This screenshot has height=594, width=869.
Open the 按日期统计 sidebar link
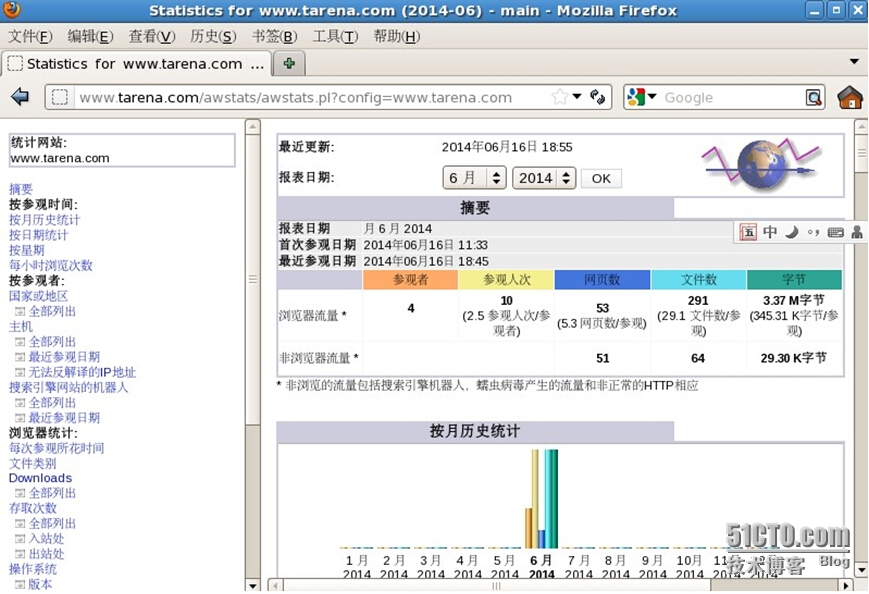tap(38, 235)
